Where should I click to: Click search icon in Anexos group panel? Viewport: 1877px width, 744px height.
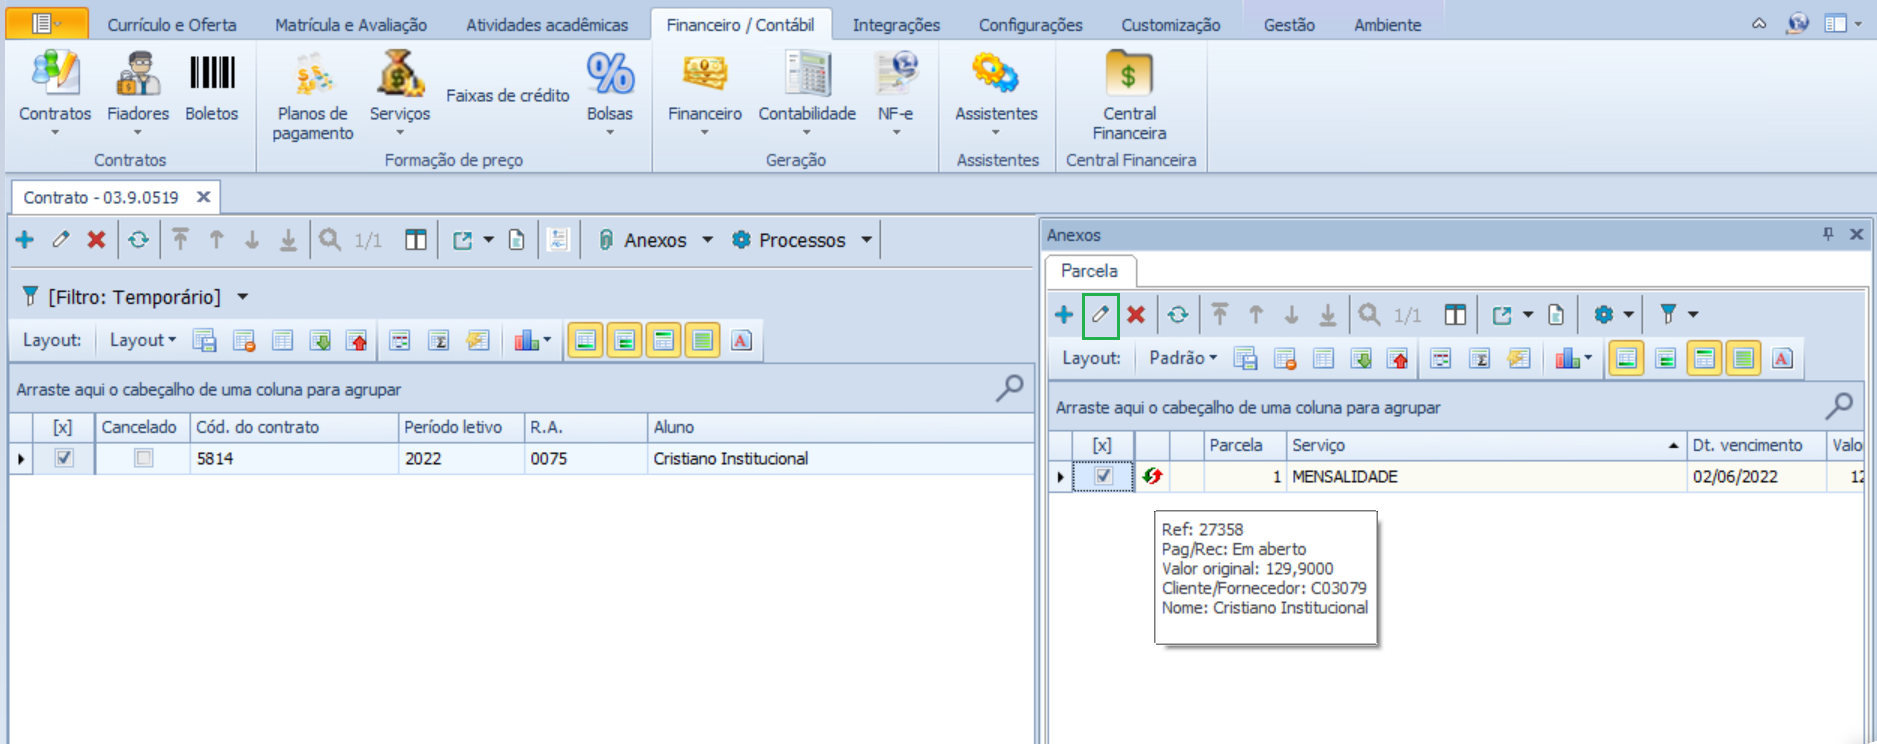1839,405
